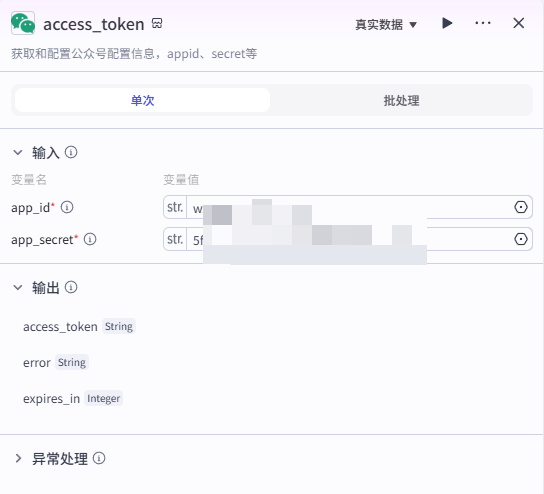
Task: Expand the 异常处理 section
Action: coord(18,458)
